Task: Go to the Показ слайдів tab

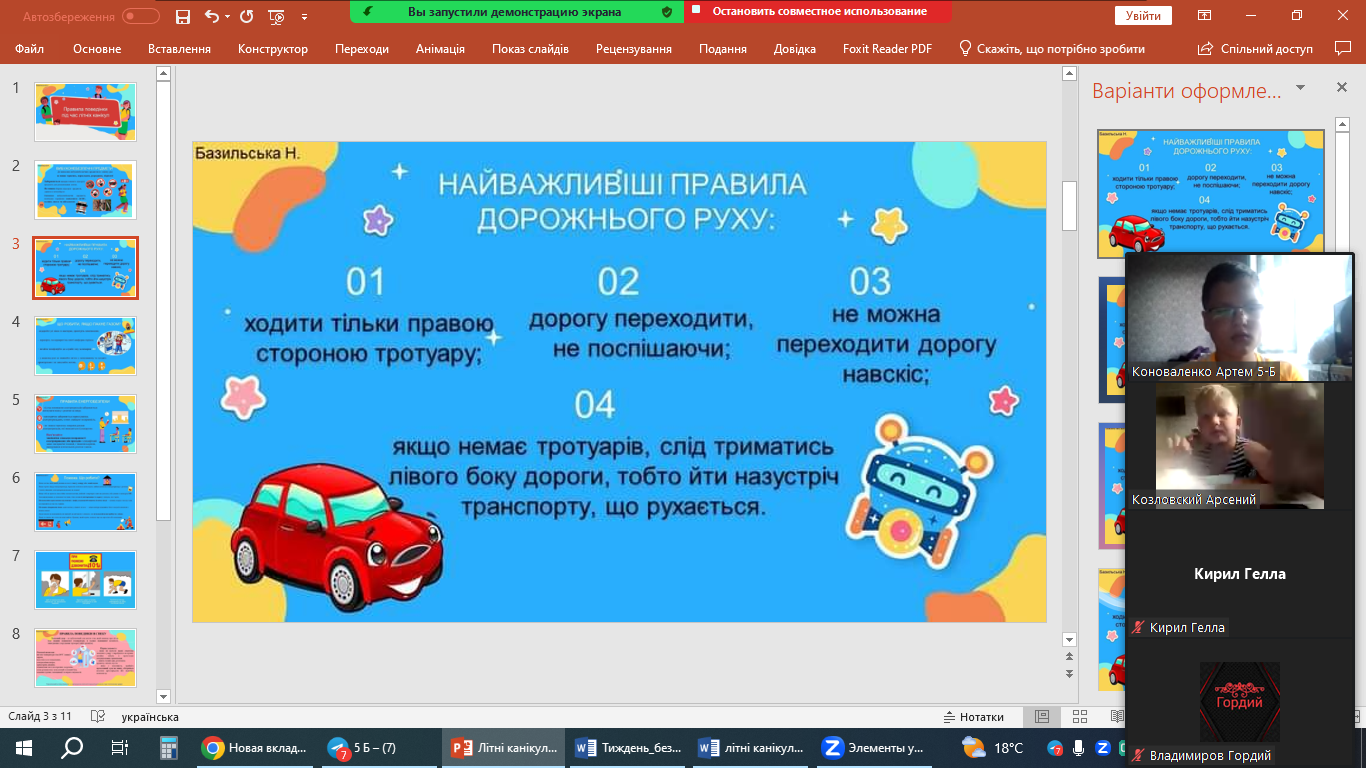Action: pyautogui.click(x=530, y=48)
